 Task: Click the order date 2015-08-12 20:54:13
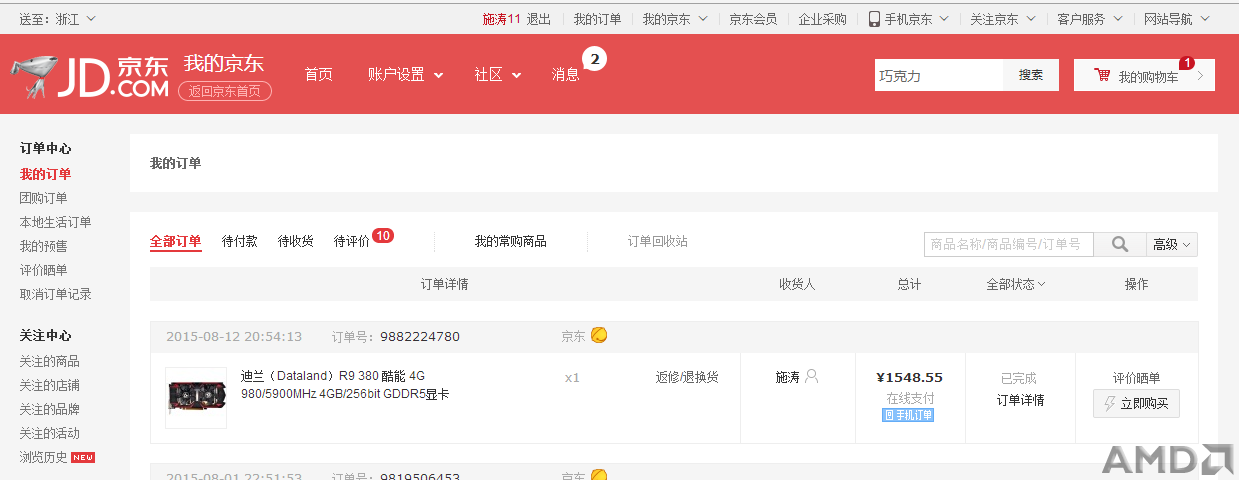click(234, 336)
